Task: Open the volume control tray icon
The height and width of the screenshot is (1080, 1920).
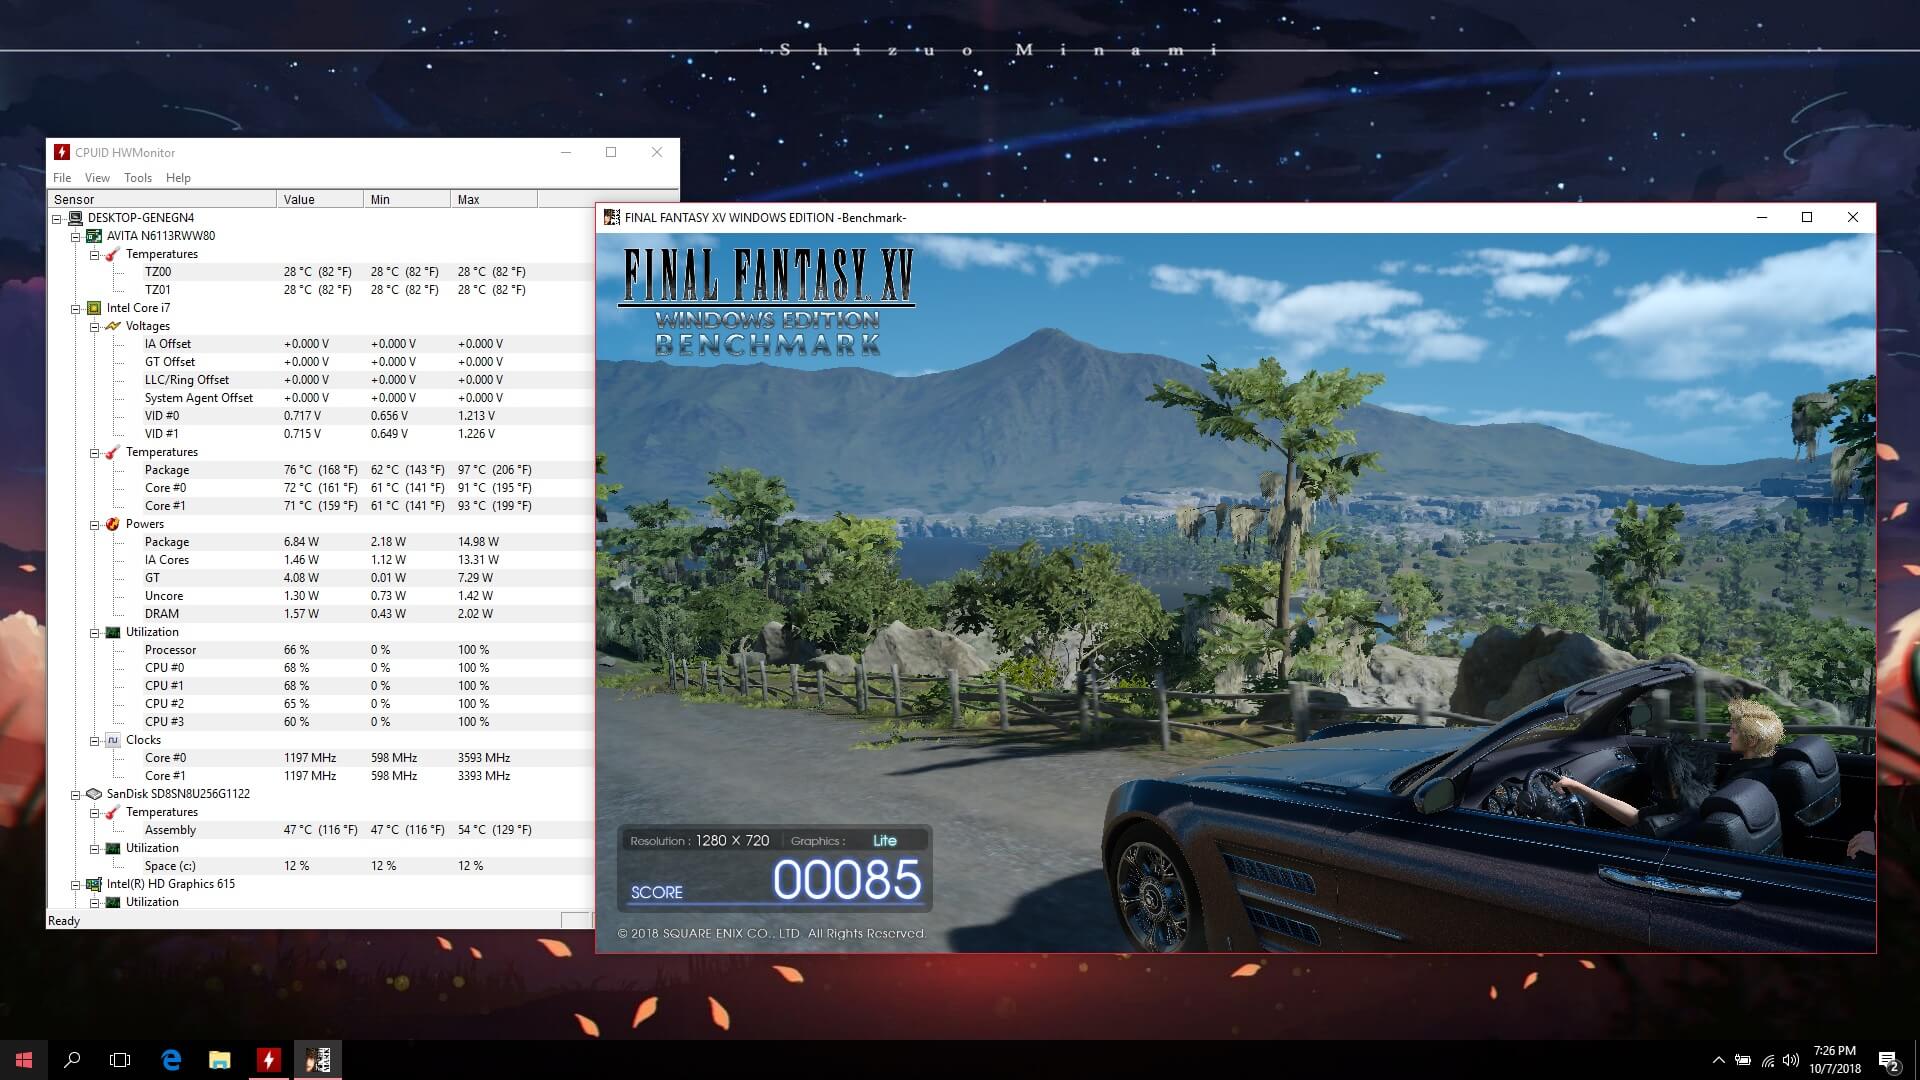Action: pyautogui.click(x=1791, y=1060)
